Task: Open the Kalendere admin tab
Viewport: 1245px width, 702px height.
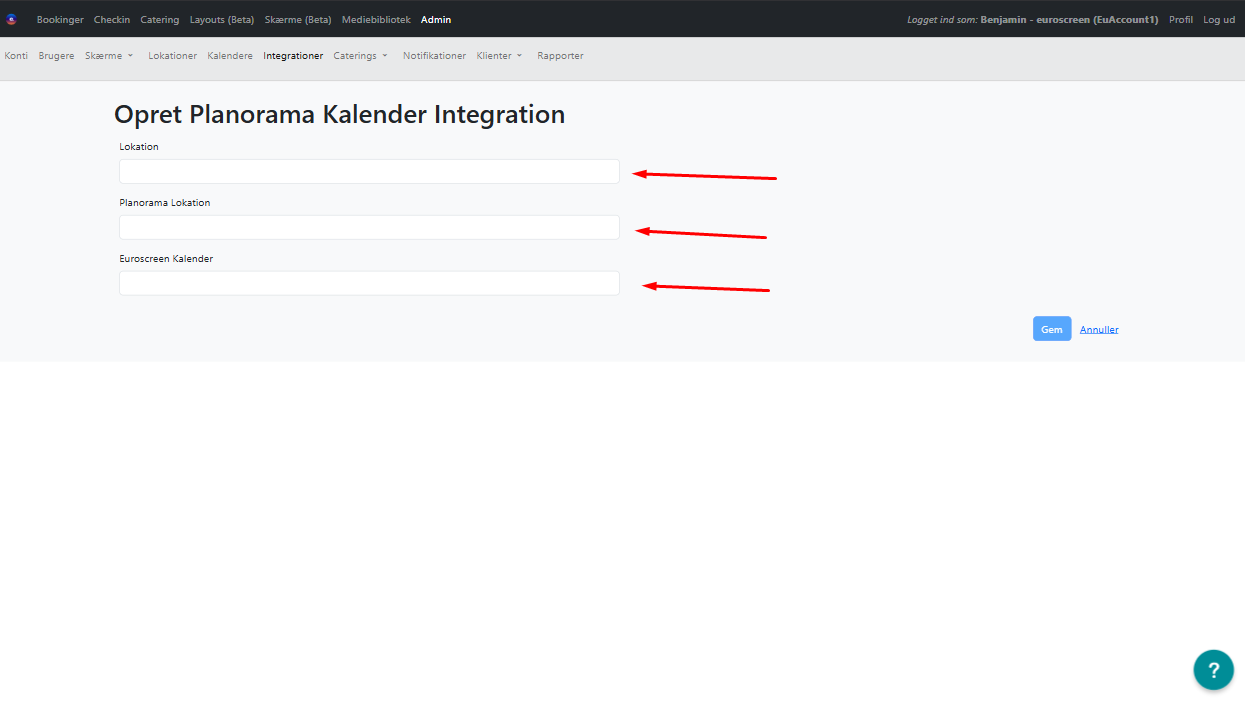Action: (230, 56)
